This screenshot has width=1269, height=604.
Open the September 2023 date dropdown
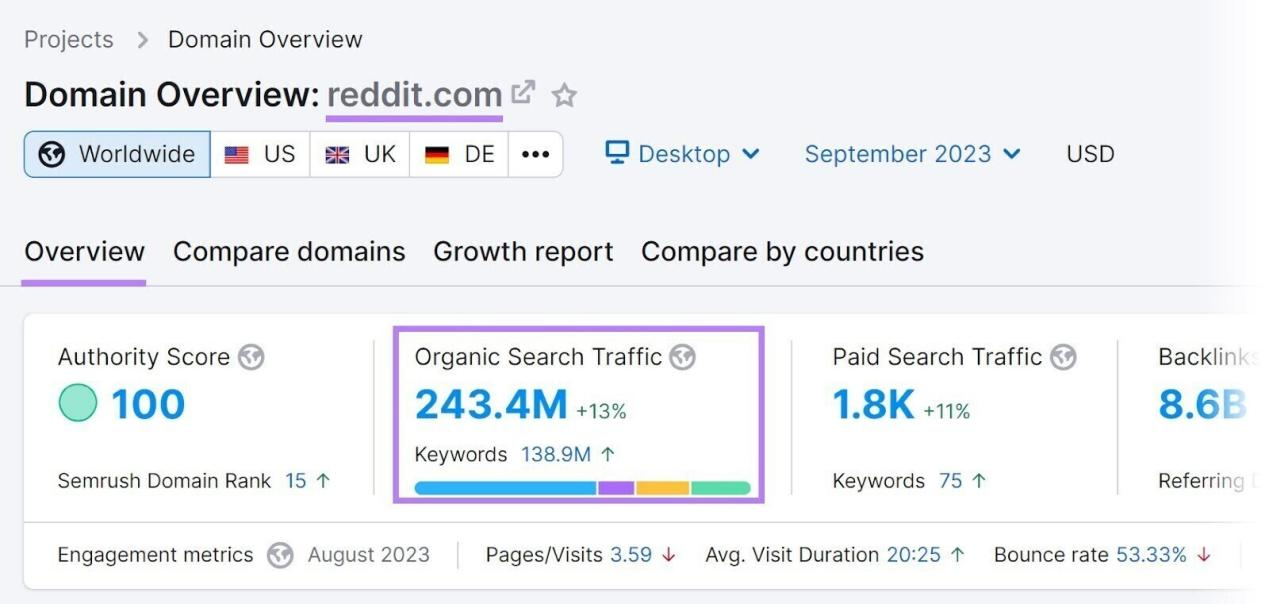[x=912, y=154]
